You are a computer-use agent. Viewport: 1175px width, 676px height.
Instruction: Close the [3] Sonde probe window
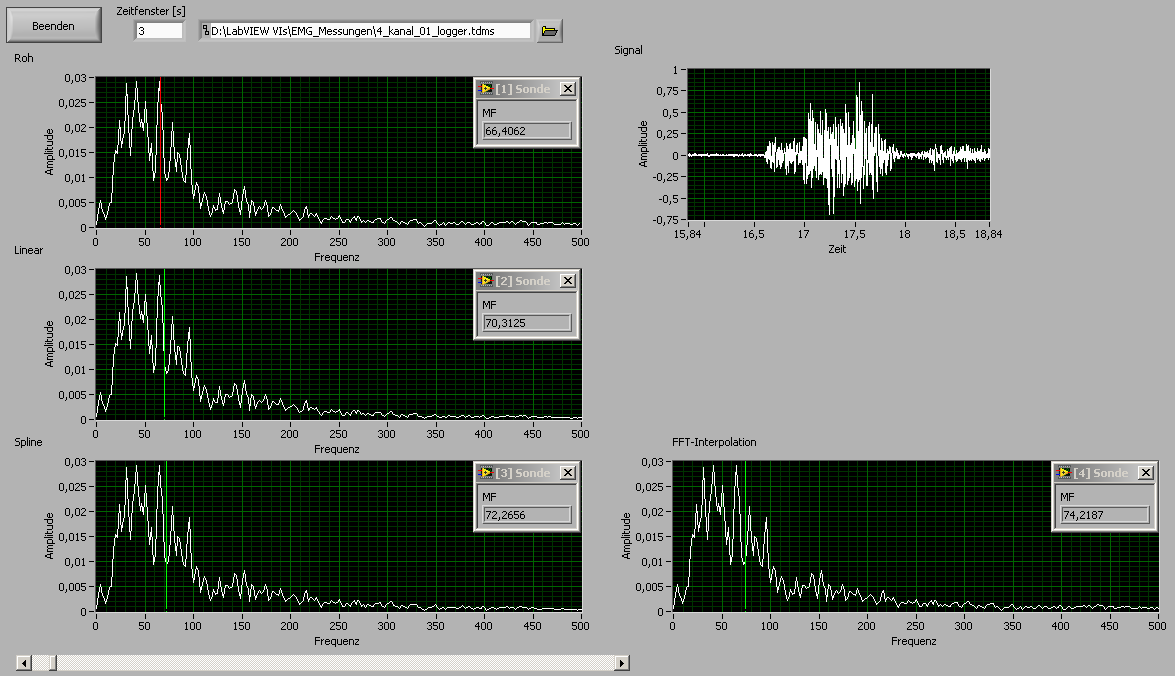click(x=567, y=473)
